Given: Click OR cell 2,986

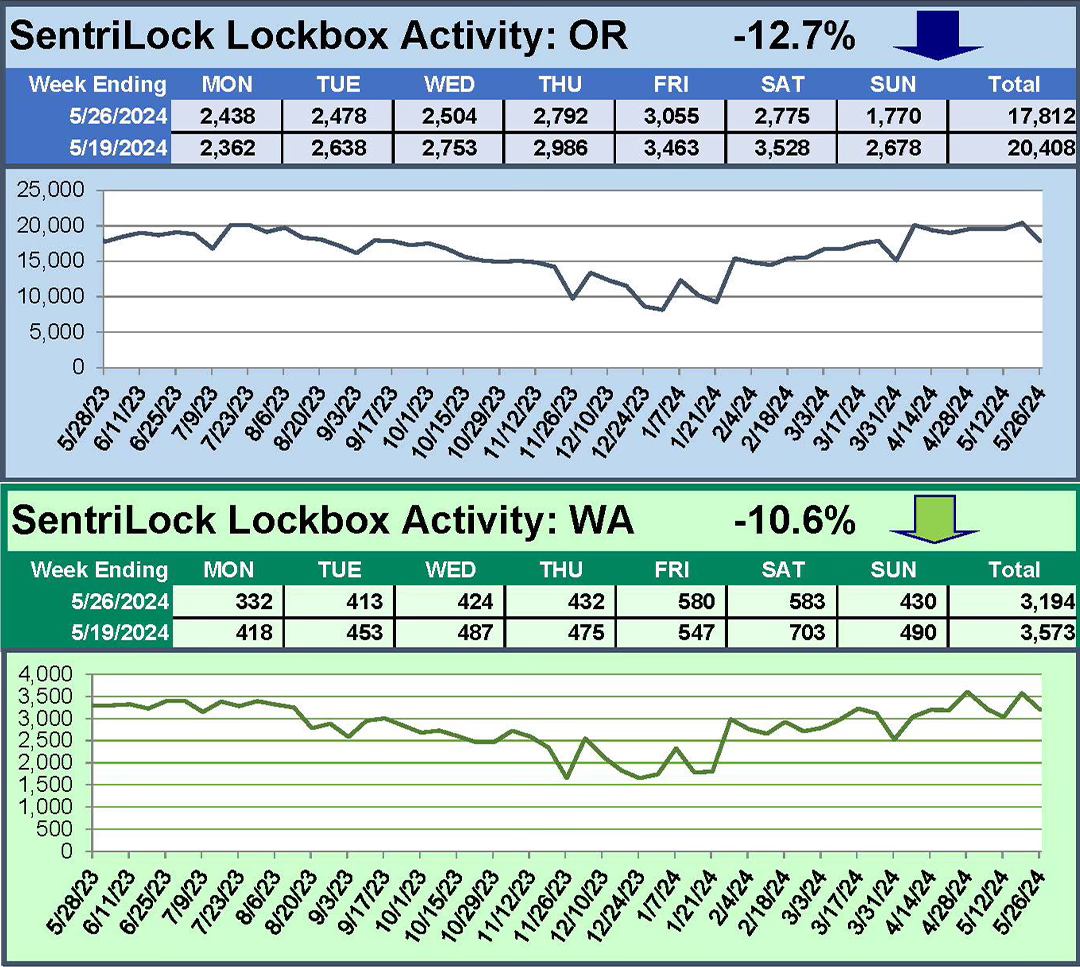Looking at the screenshot, I should pos(561,148).
